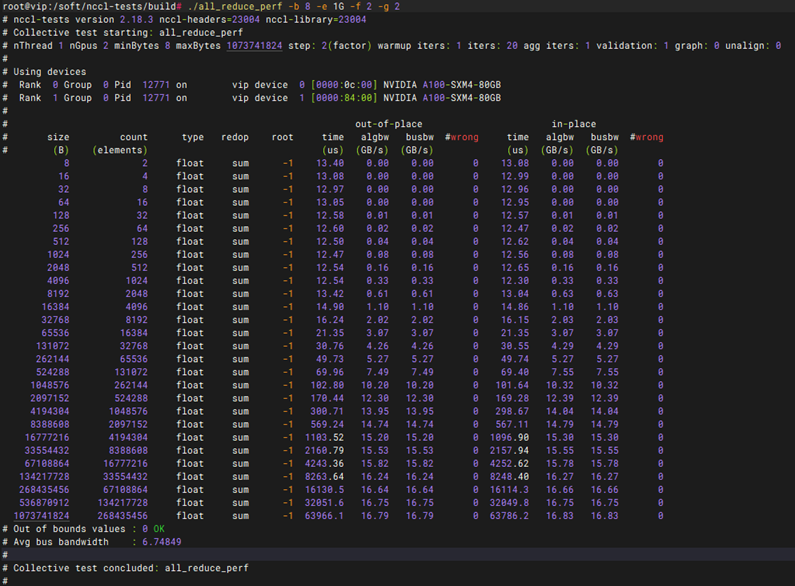Click the out-of-place time 102.80

click(327, 385)
